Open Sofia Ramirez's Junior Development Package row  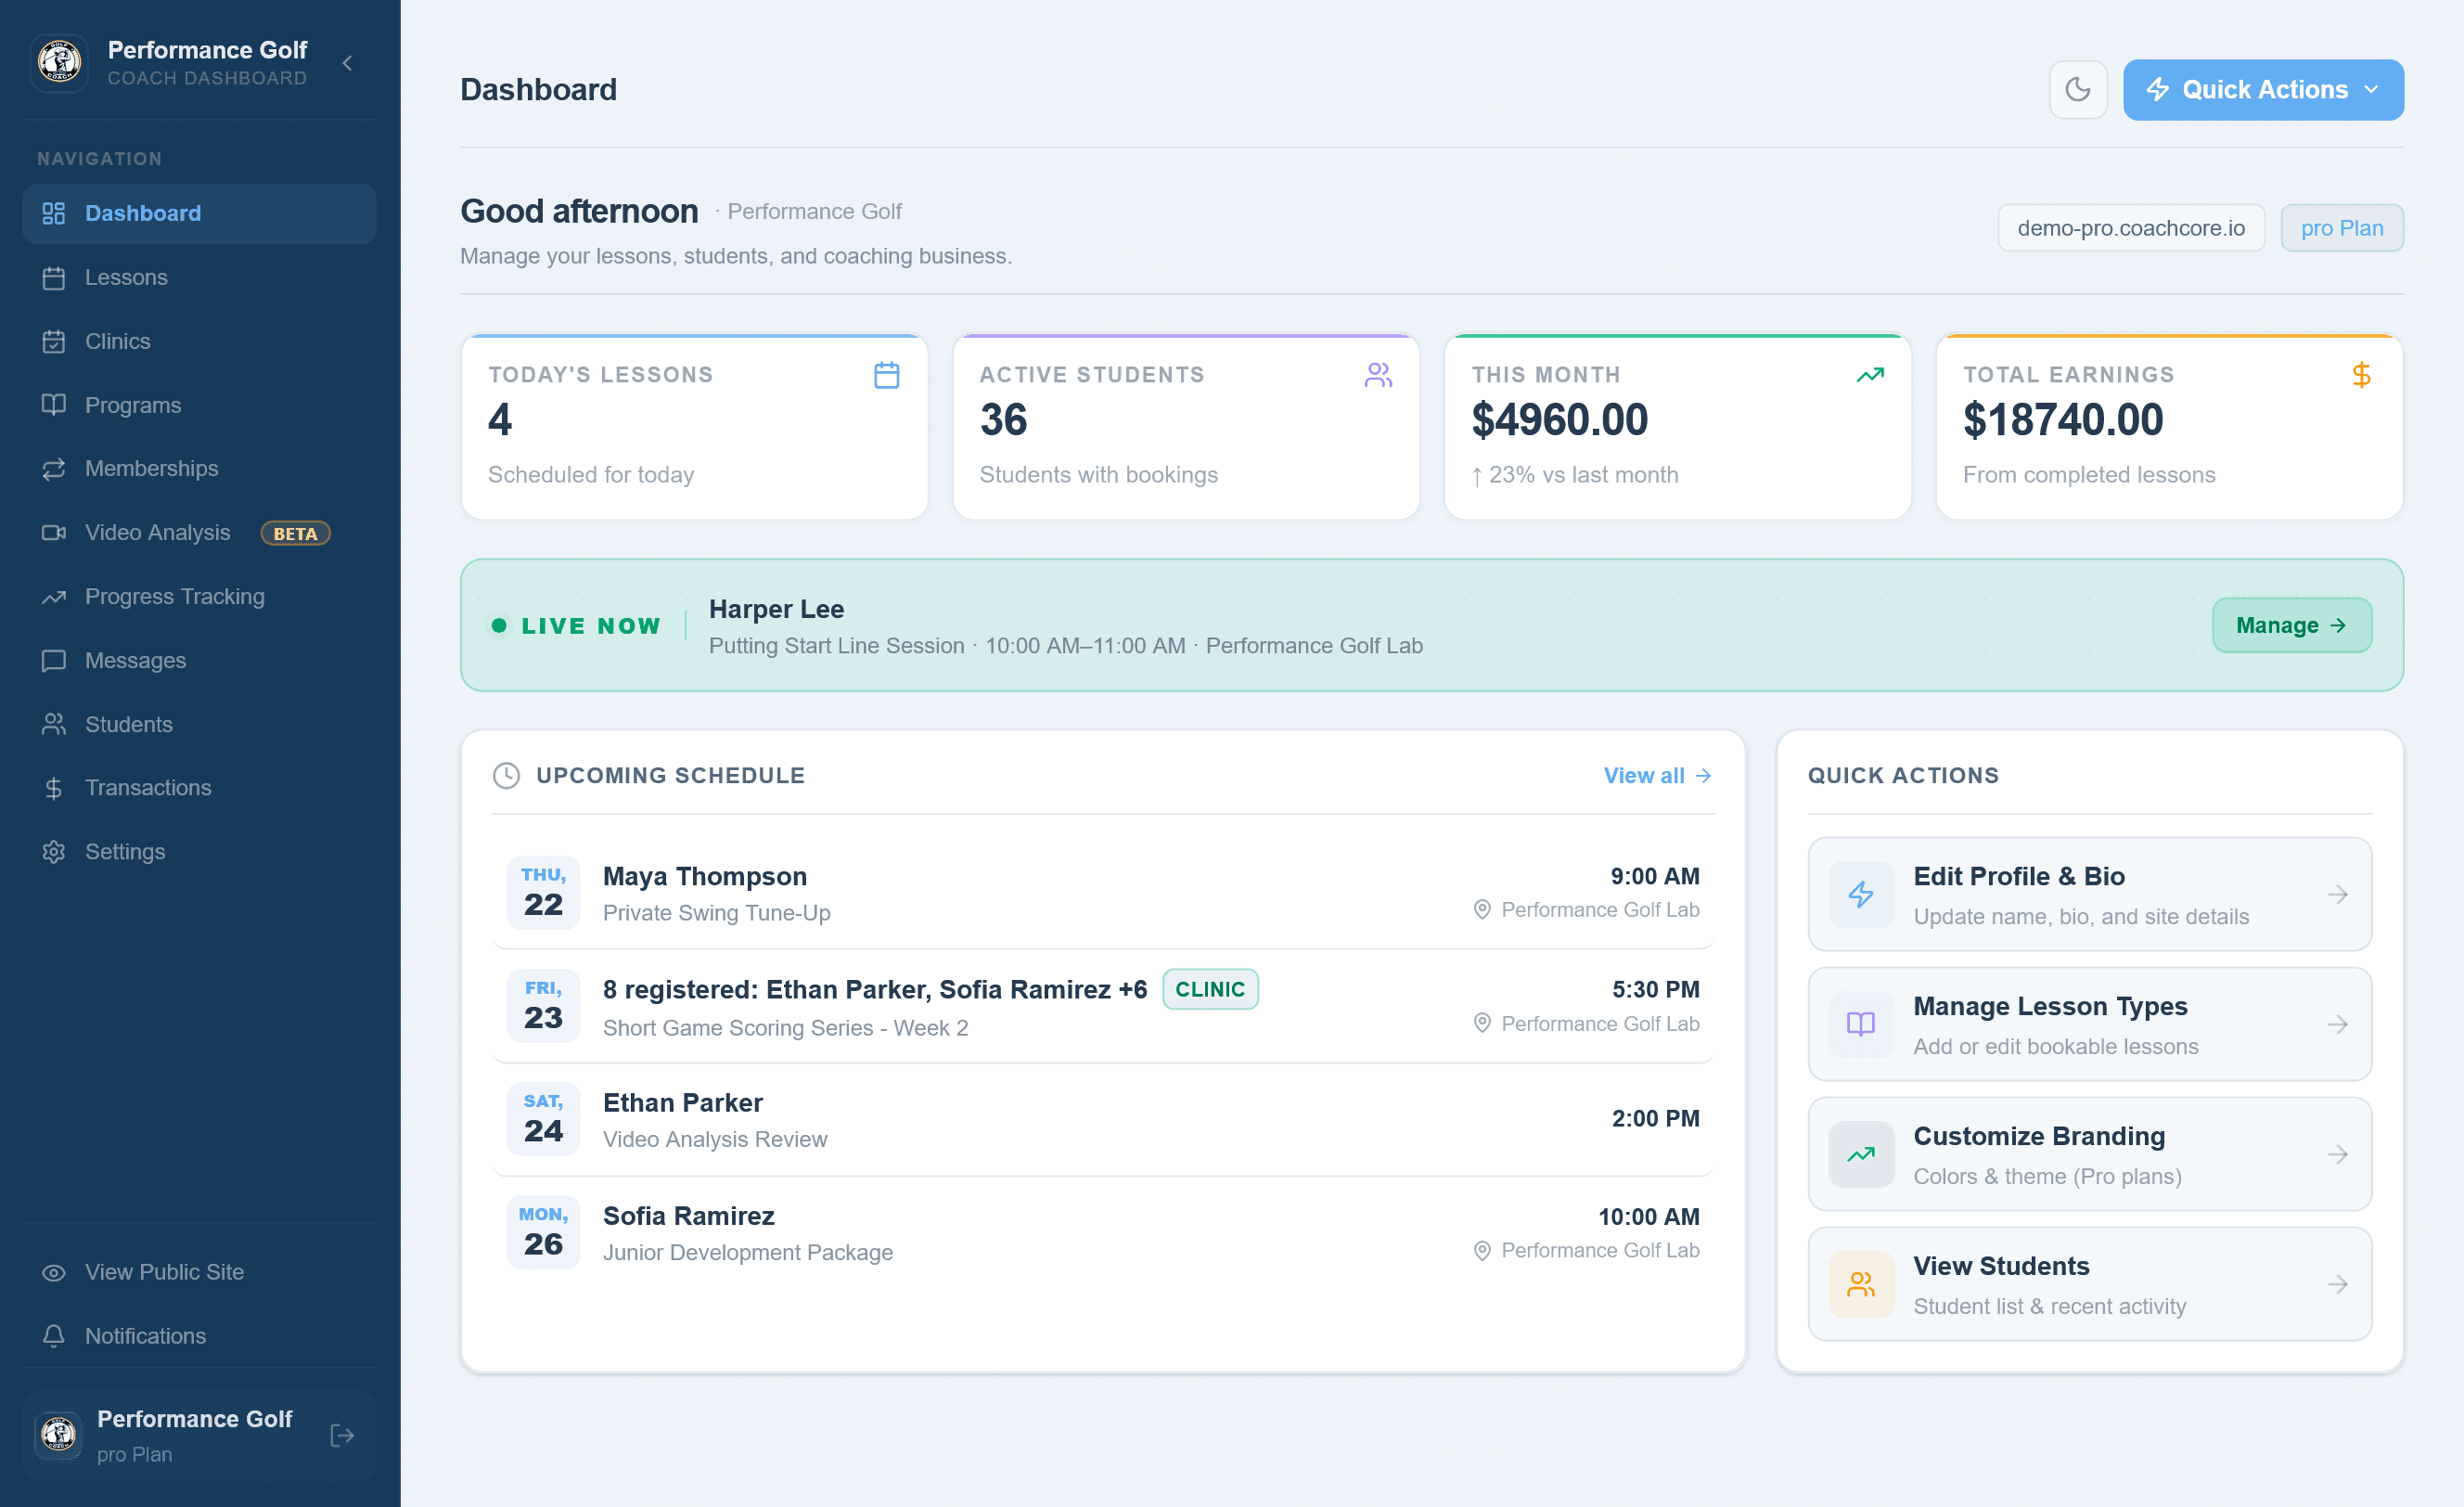1102,1233
